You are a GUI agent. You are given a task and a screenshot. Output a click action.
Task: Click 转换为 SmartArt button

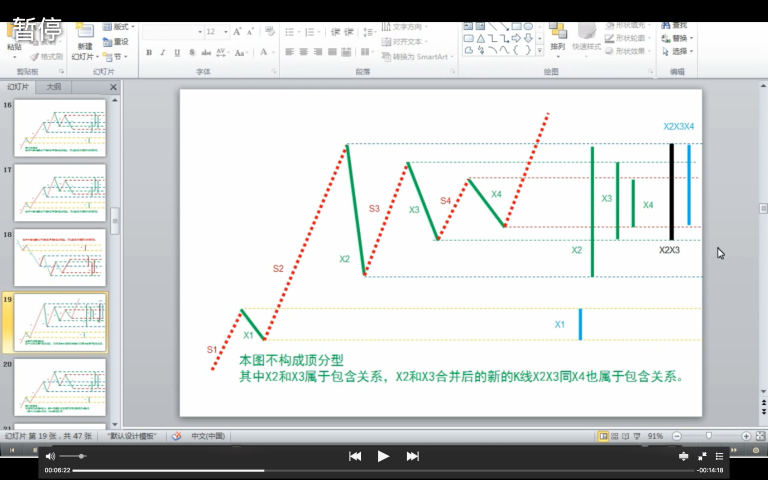click(418, 57)
